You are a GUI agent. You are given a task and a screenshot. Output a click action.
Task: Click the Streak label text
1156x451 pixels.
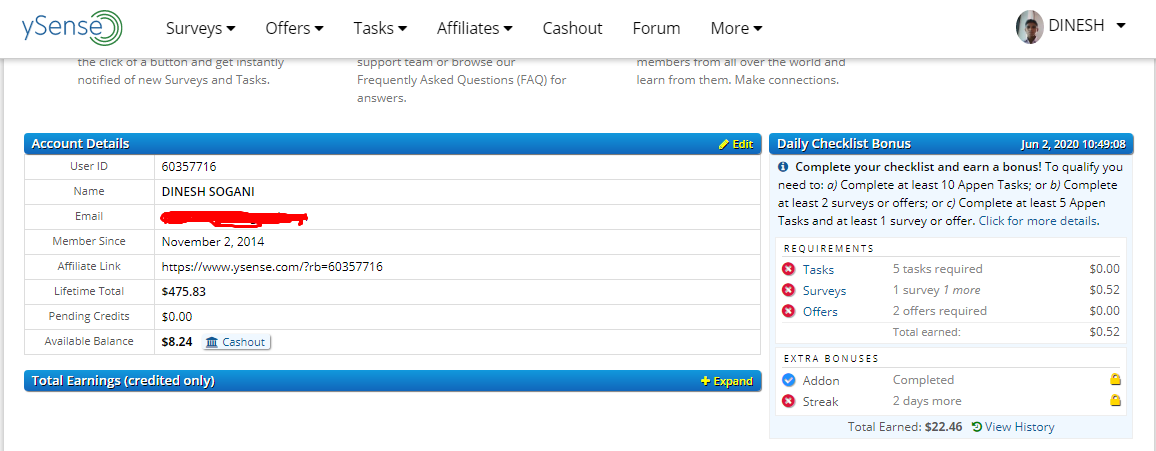pos(821,402)
